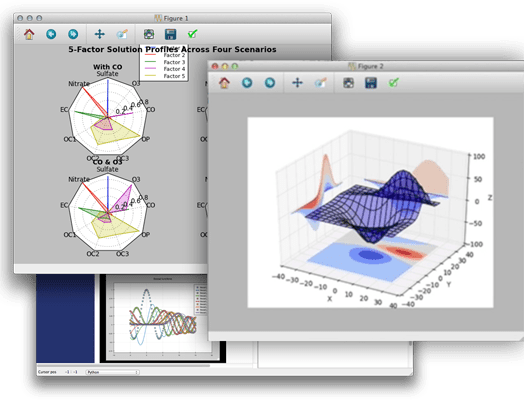Click Save floppy icon in Figure 1
This screenshot has width=524, height=400.
(170, 34)
